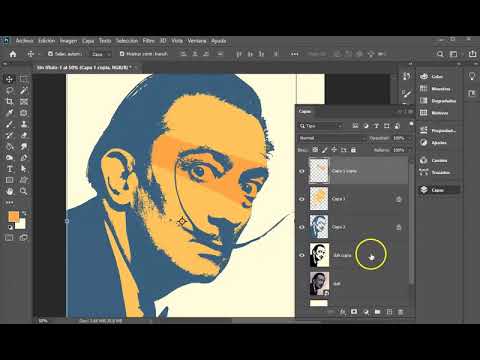Create a new layer with plus-square icon
Image resolution: width=480 pixels, height=360 pixels.
pos(389,312)
